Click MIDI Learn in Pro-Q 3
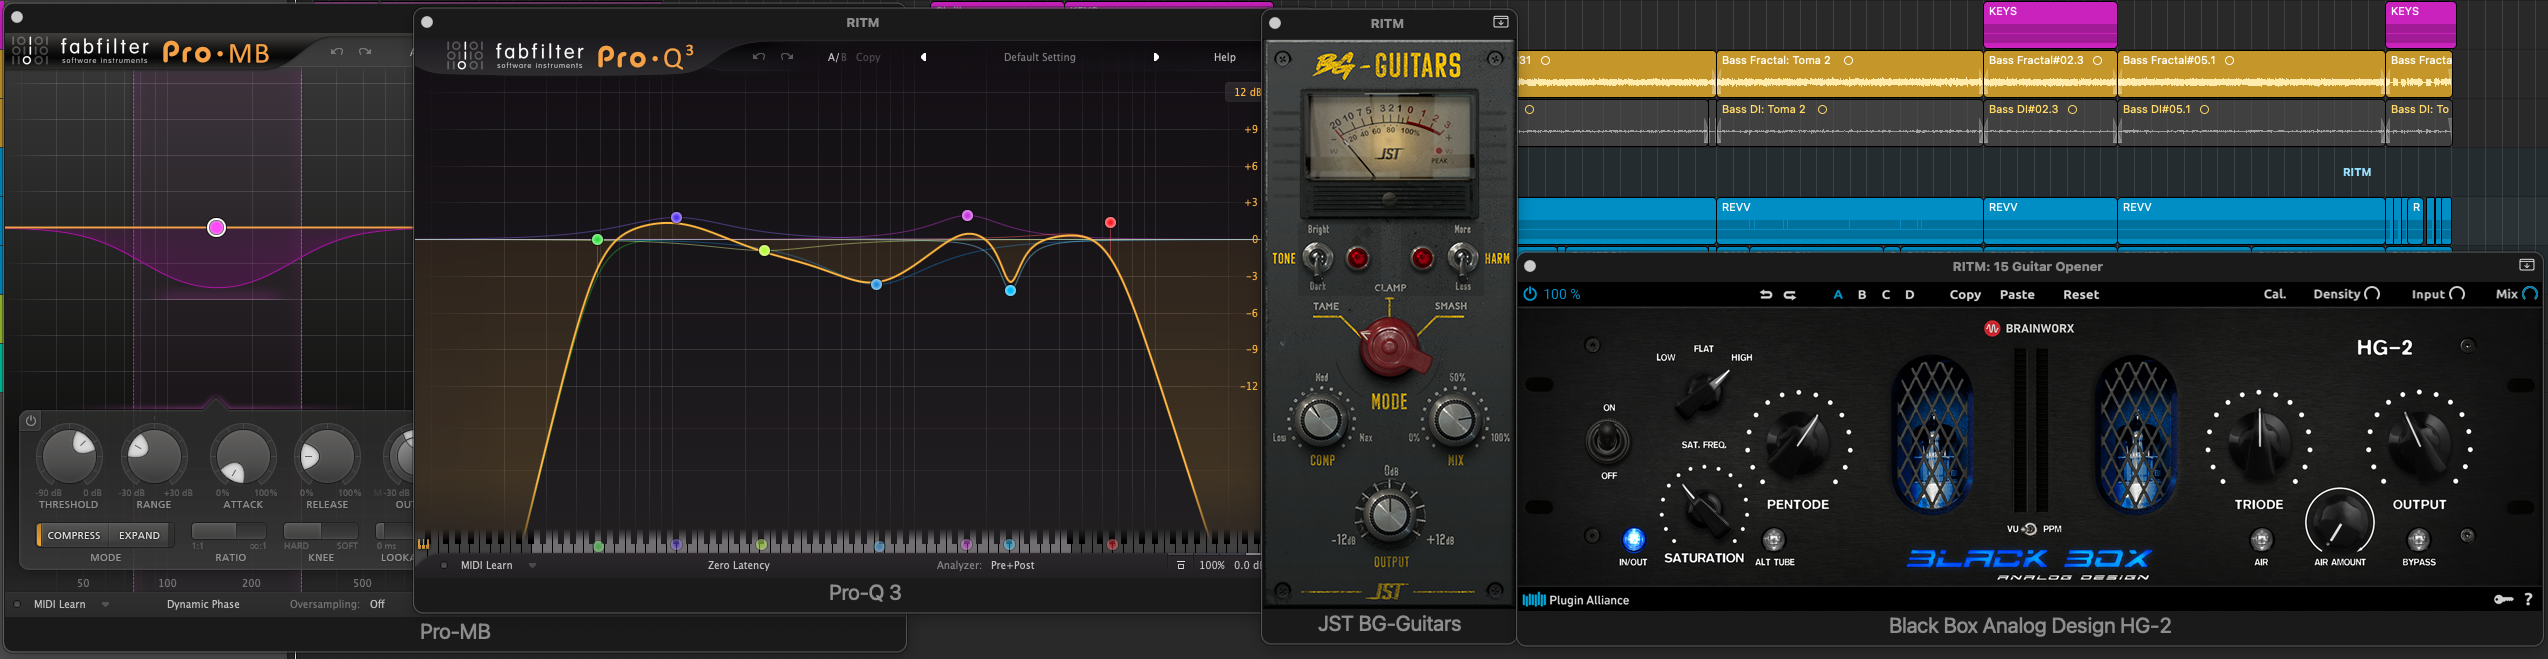This screenshot has height=659, width=2548. click(486, 565)
